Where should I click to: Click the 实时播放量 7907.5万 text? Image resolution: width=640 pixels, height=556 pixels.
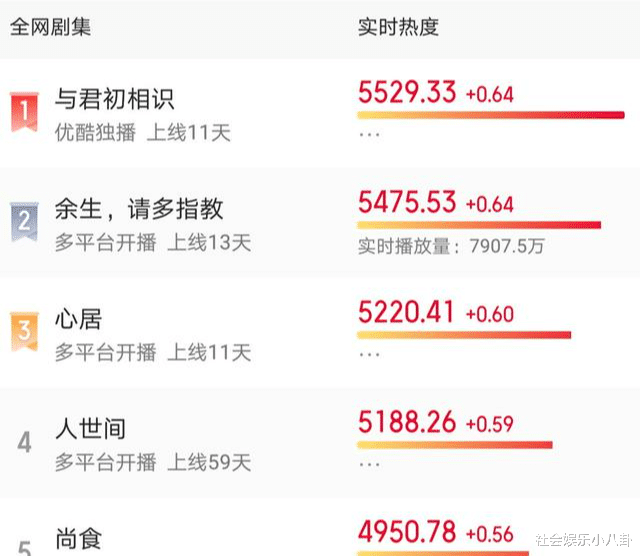click(x=451, y=246)
